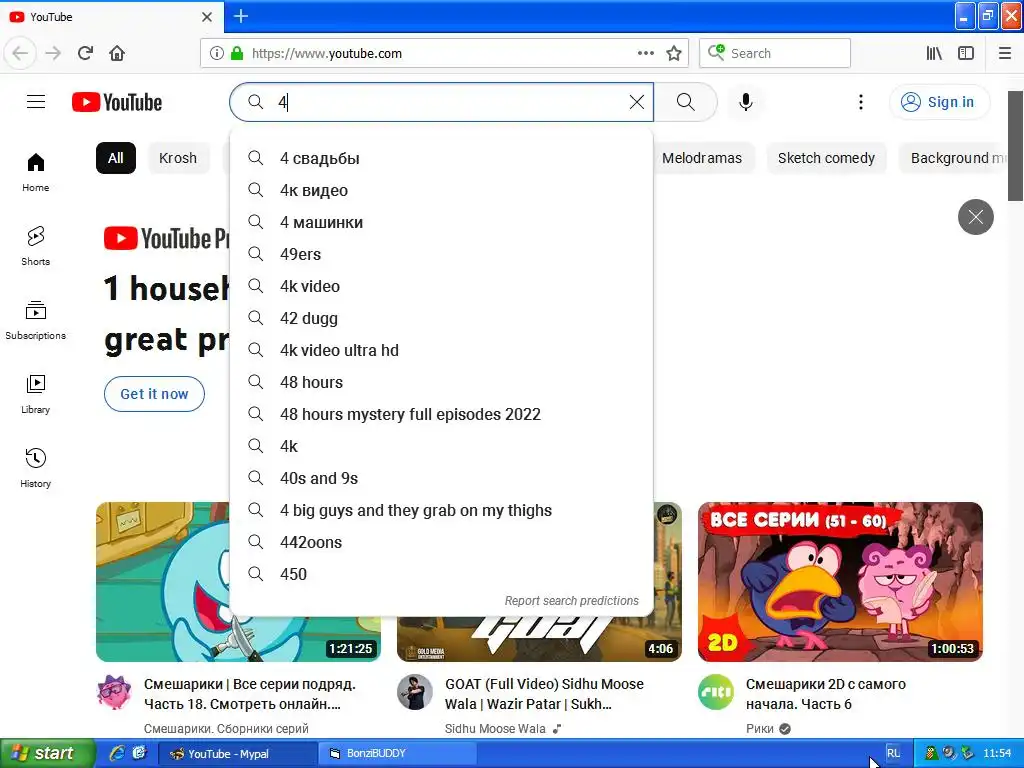Select the Krosh filter chip

click(178, 158)
